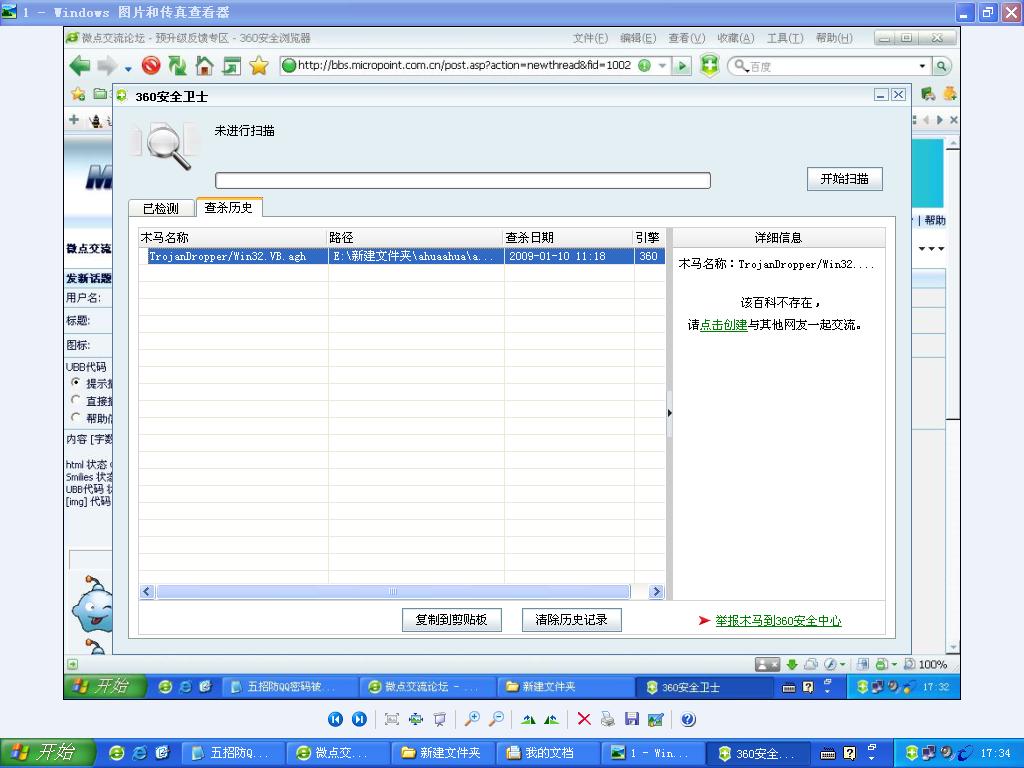Image resolution: width=1024 pixels, height=768 pixels.
Task: Open the 收藏(A) menu in 360 browser
Action: pyautogui.click(x=735, y=38)
